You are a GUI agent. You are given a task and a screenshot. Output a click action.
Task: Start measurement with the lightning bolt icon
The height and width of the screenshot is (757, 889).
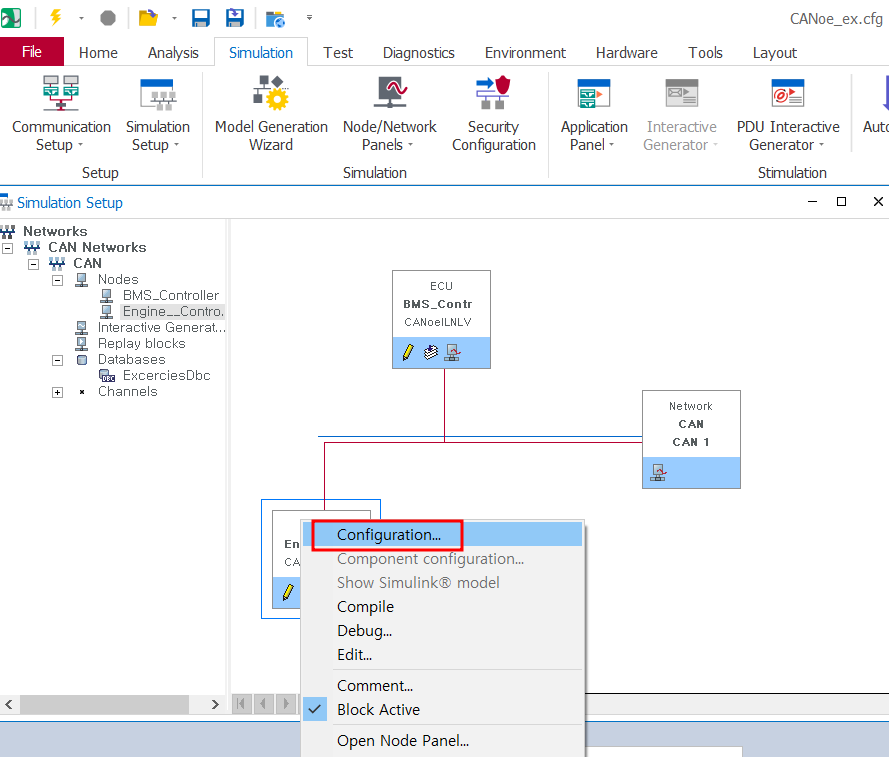(x=56, y=18)
